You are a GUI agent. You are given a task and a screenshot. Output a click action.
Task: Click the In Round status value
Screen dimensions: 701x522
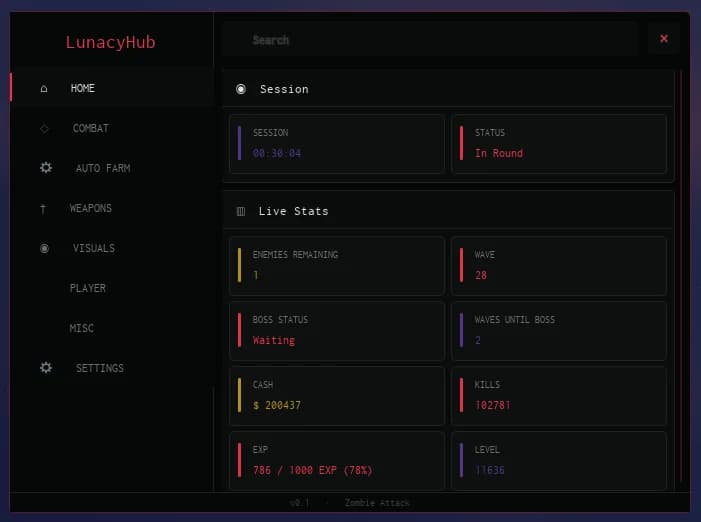point(498,153)
